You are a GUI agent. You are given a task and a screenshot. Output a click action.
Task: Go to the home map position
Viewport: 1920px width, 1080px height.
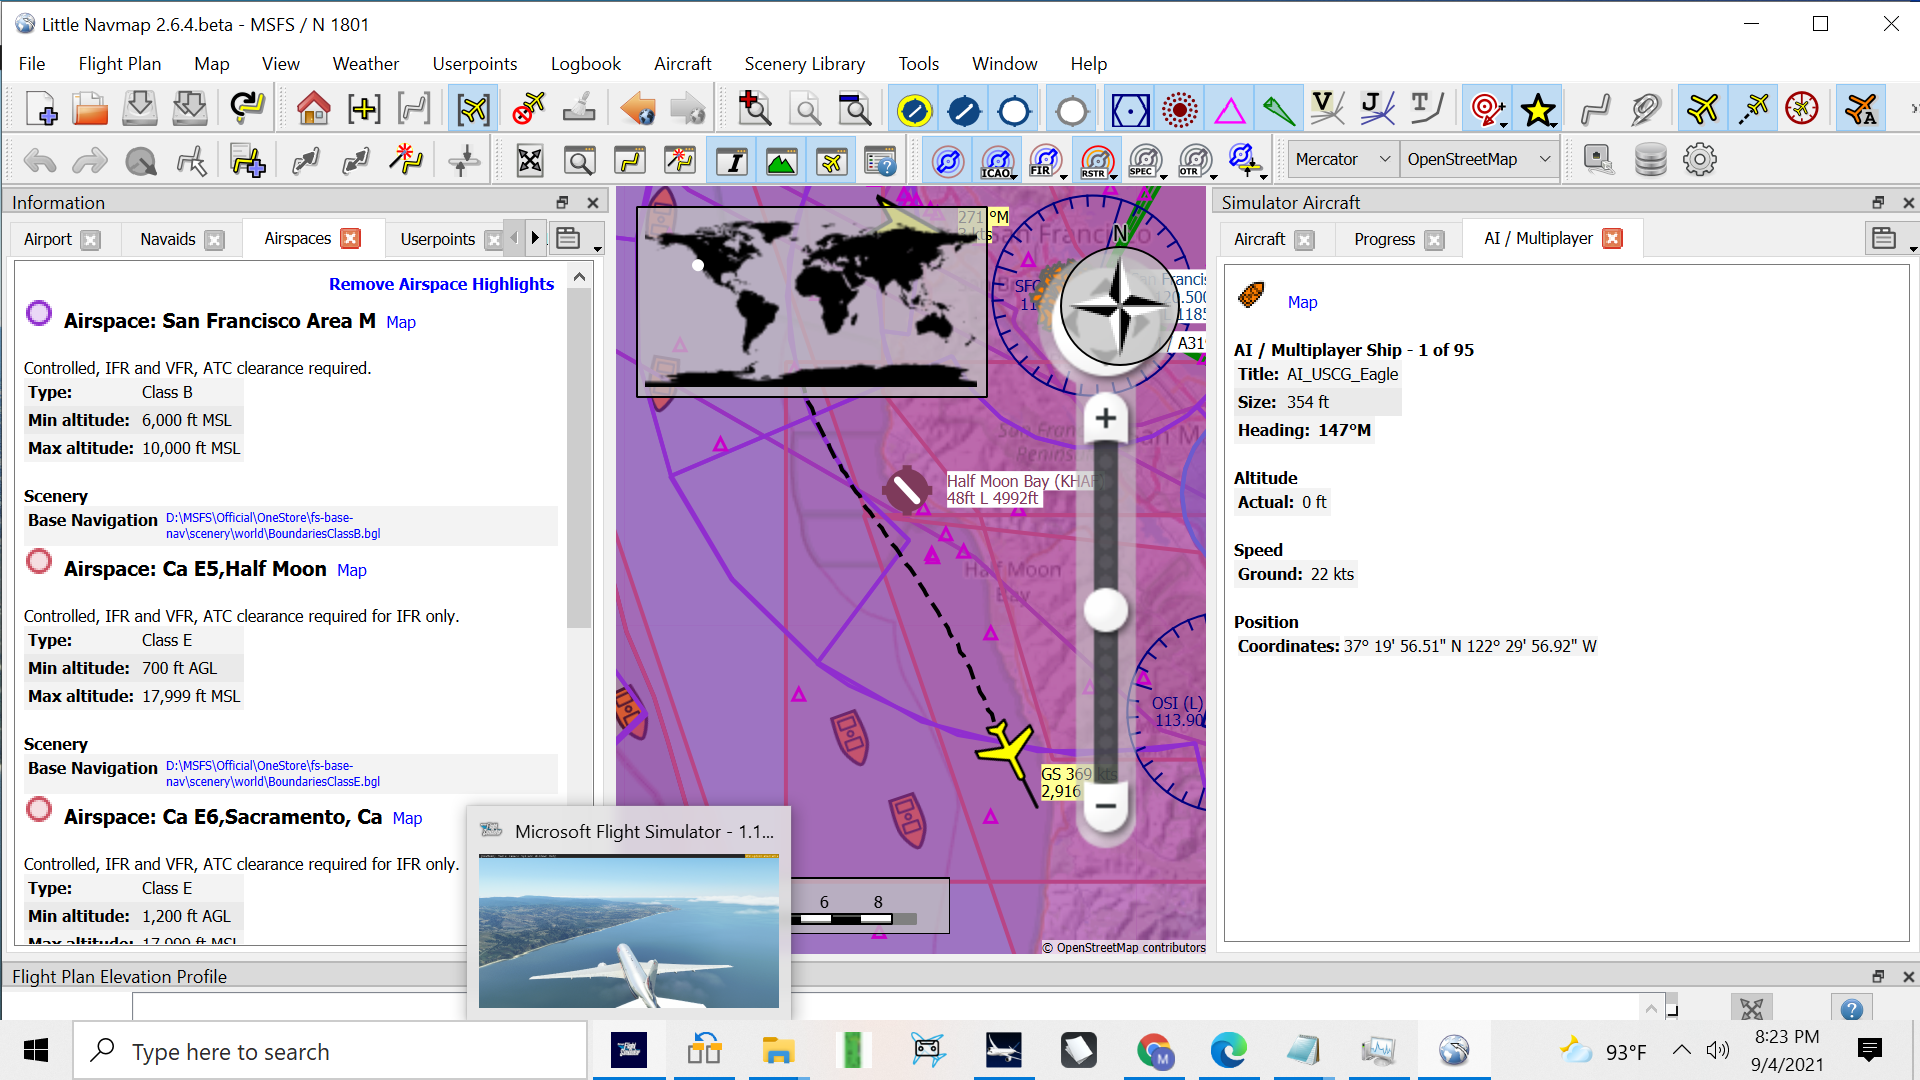(x=313, y=109)
